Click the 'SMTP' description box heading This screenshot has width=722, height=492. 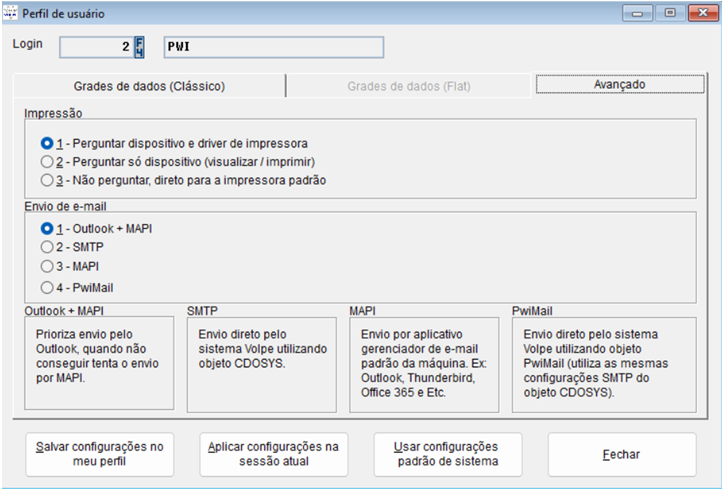click(x=202, y=311)
